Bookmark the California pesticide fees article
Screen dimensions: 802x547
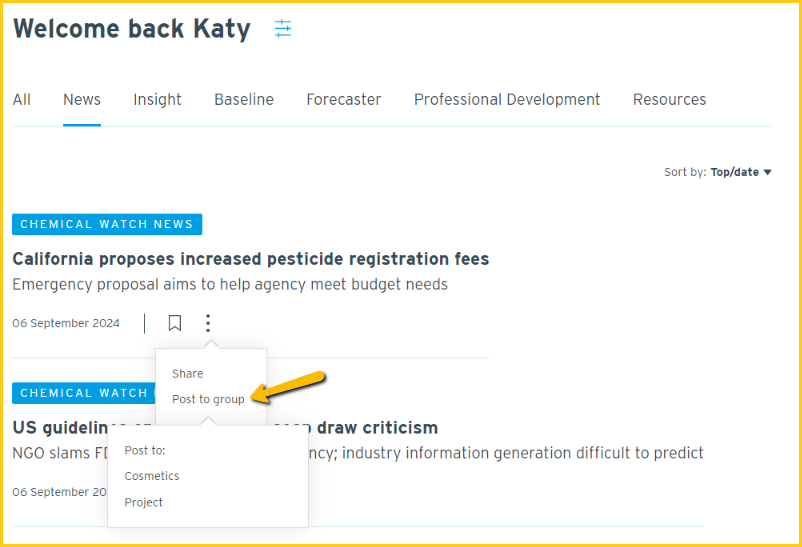[x=175, y=323]
